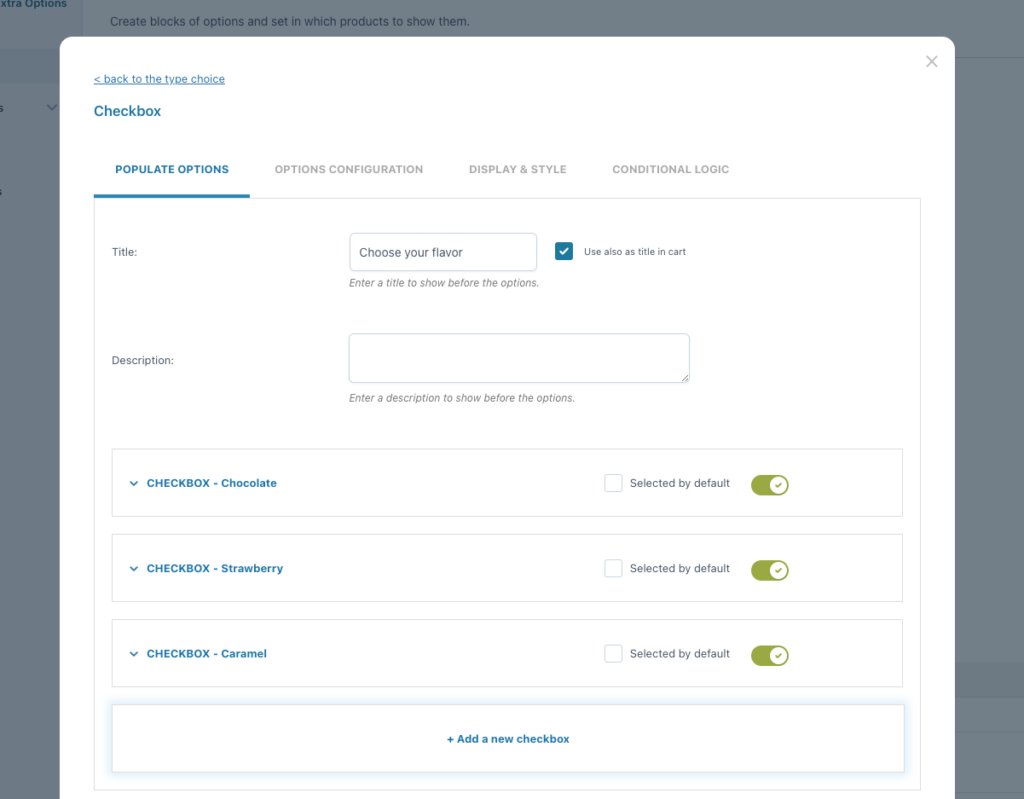The image size is (1024, 799).
Task: Add a new checkbox option
Action: click(508, 739)
